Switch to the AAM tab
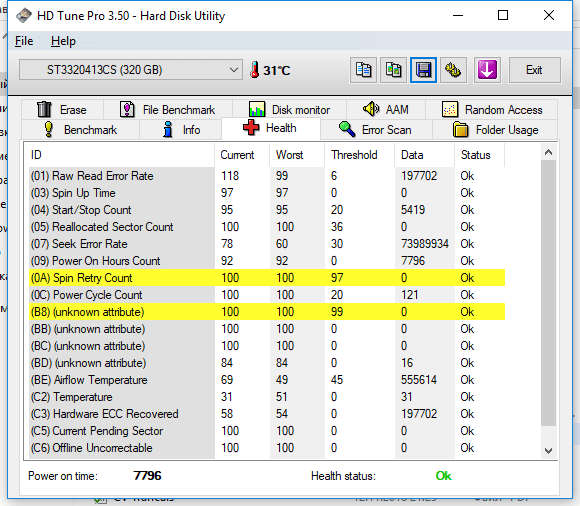This screenshot has height=506, width=580. point(386,109)
